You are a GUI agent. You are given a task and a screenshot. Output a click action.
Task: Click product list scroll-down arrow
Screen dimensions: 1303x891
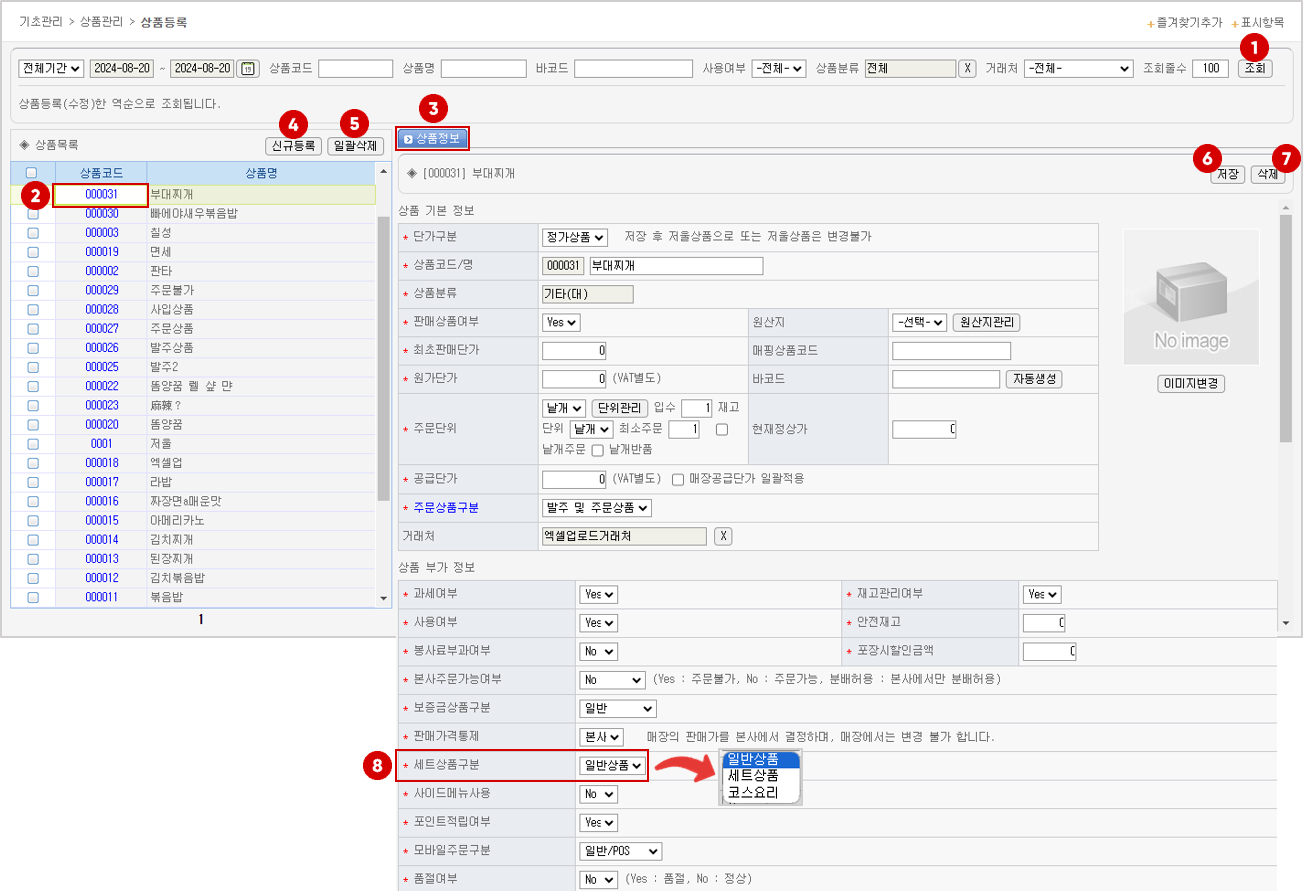(383, 598)
